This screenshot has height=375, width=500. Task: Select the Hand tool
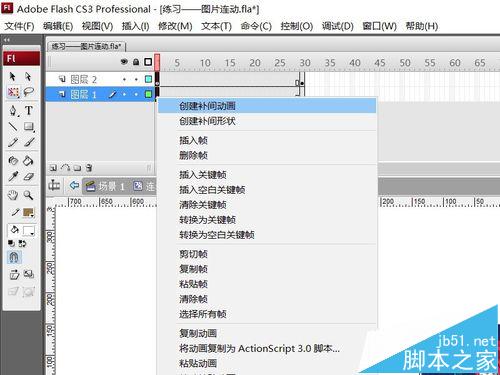13,195
